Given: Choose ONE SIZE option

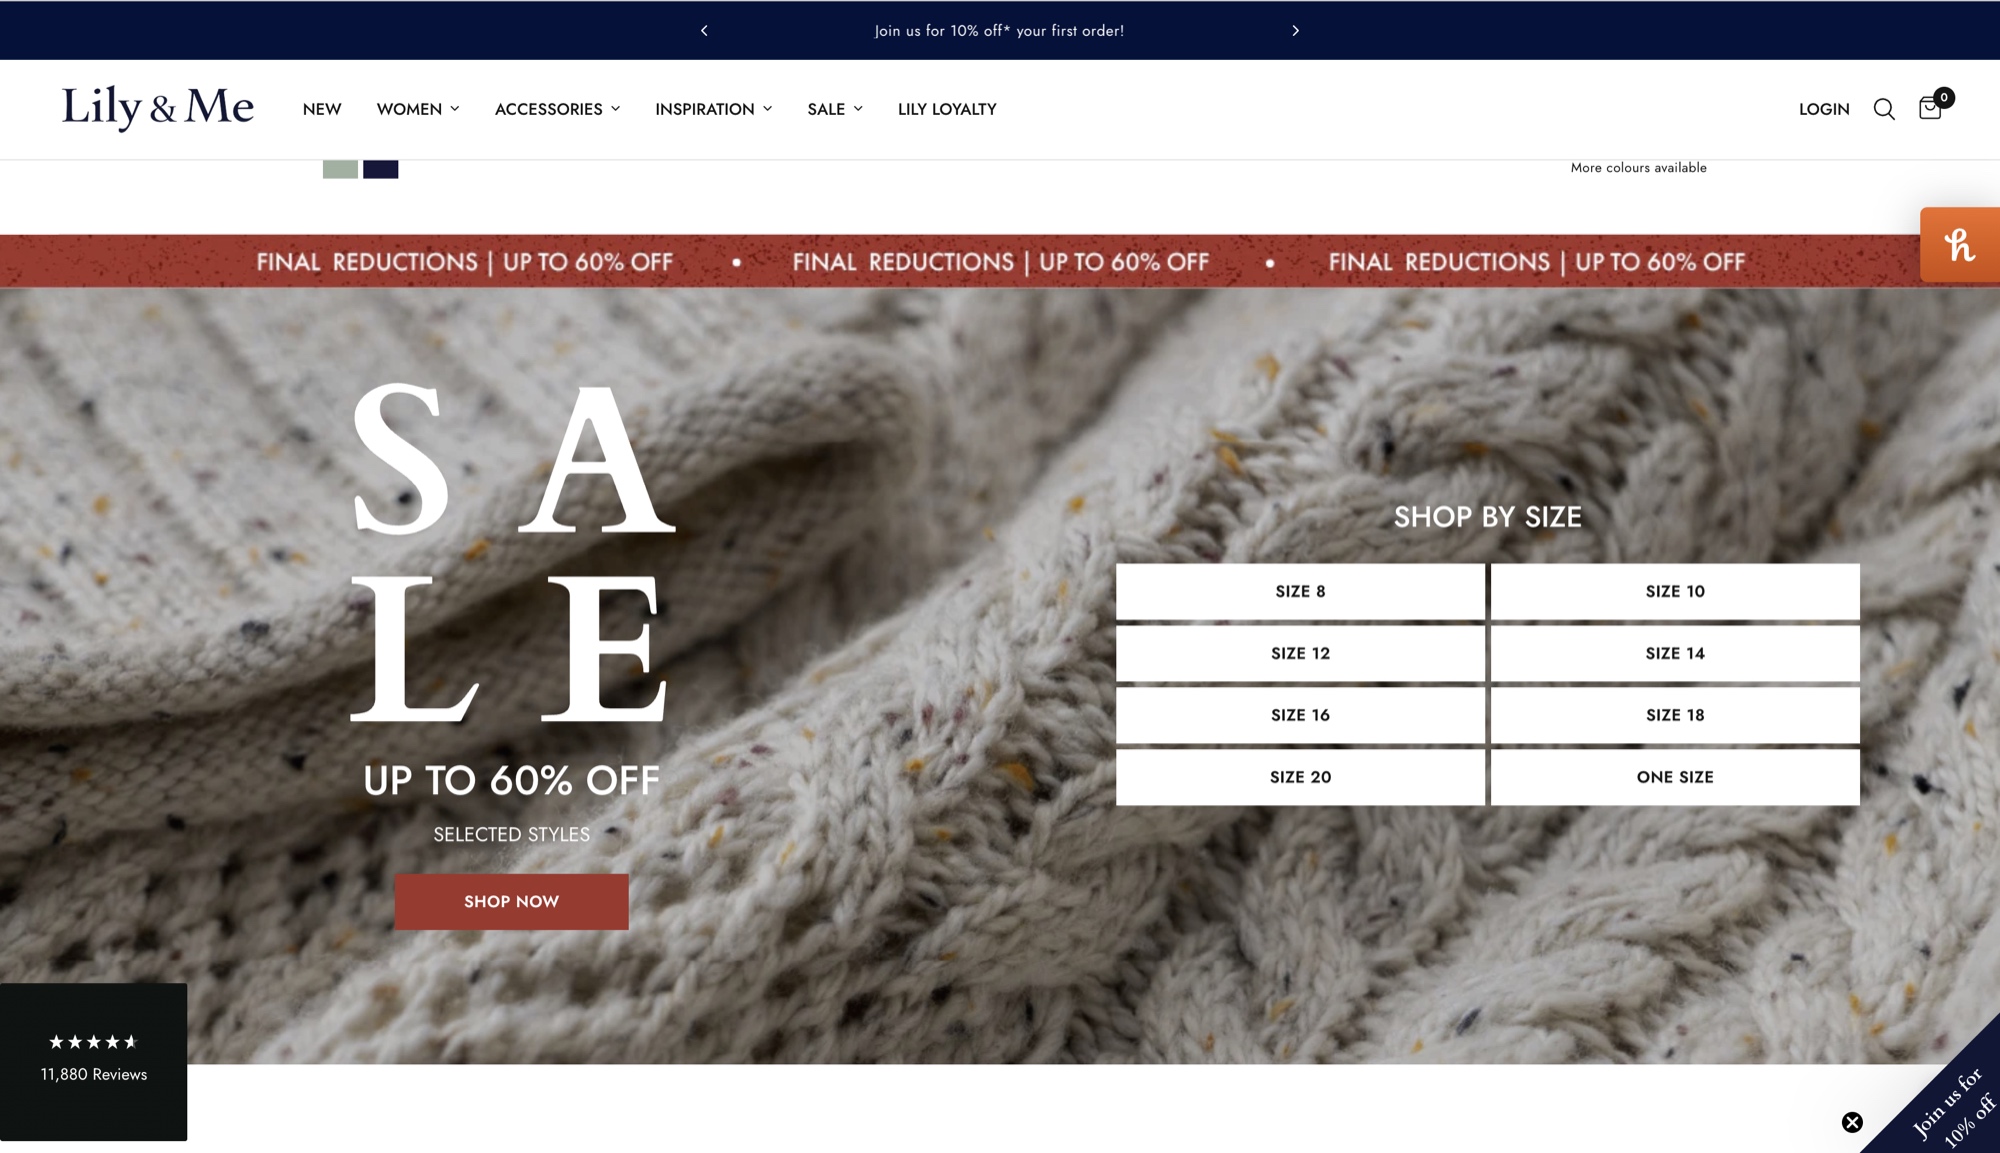Looking at the screenshot, I should click(x=1674, y=777).
